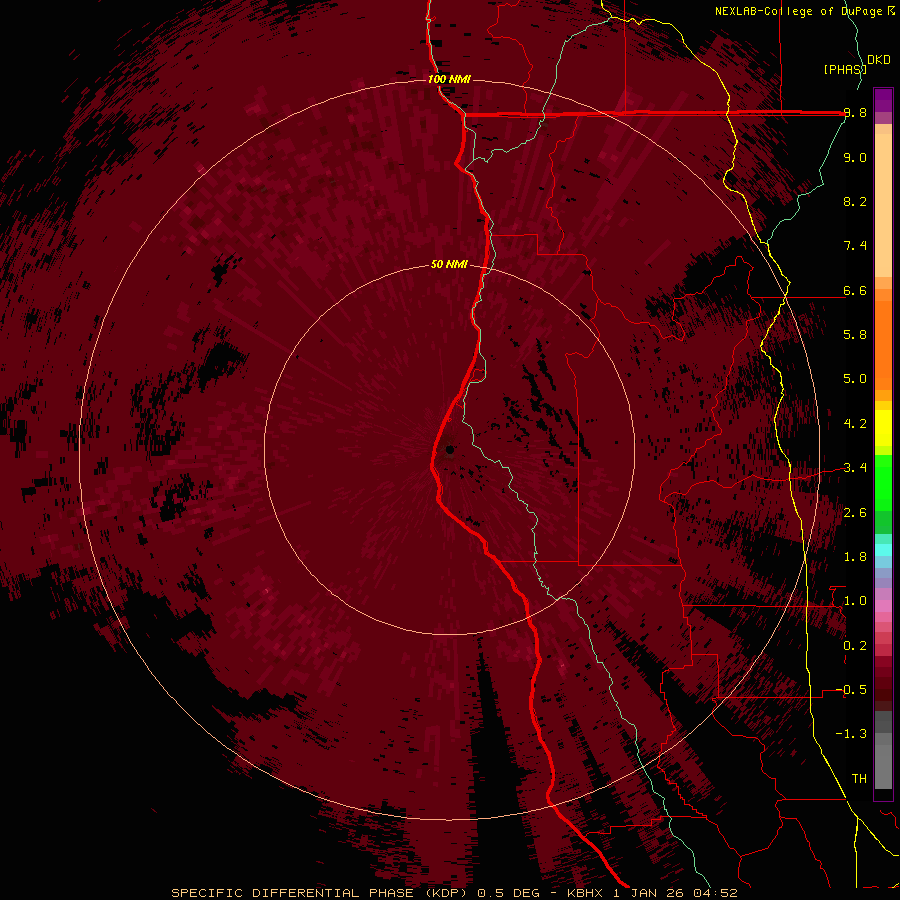Click the 5.0 scale value
900x900 pixels.
[855, 379]
